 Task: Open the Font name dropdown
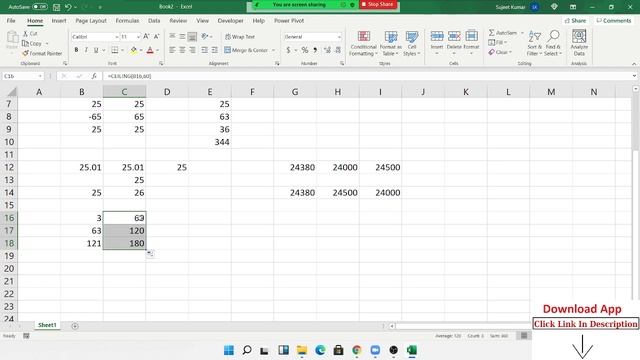tap(116, 37)
